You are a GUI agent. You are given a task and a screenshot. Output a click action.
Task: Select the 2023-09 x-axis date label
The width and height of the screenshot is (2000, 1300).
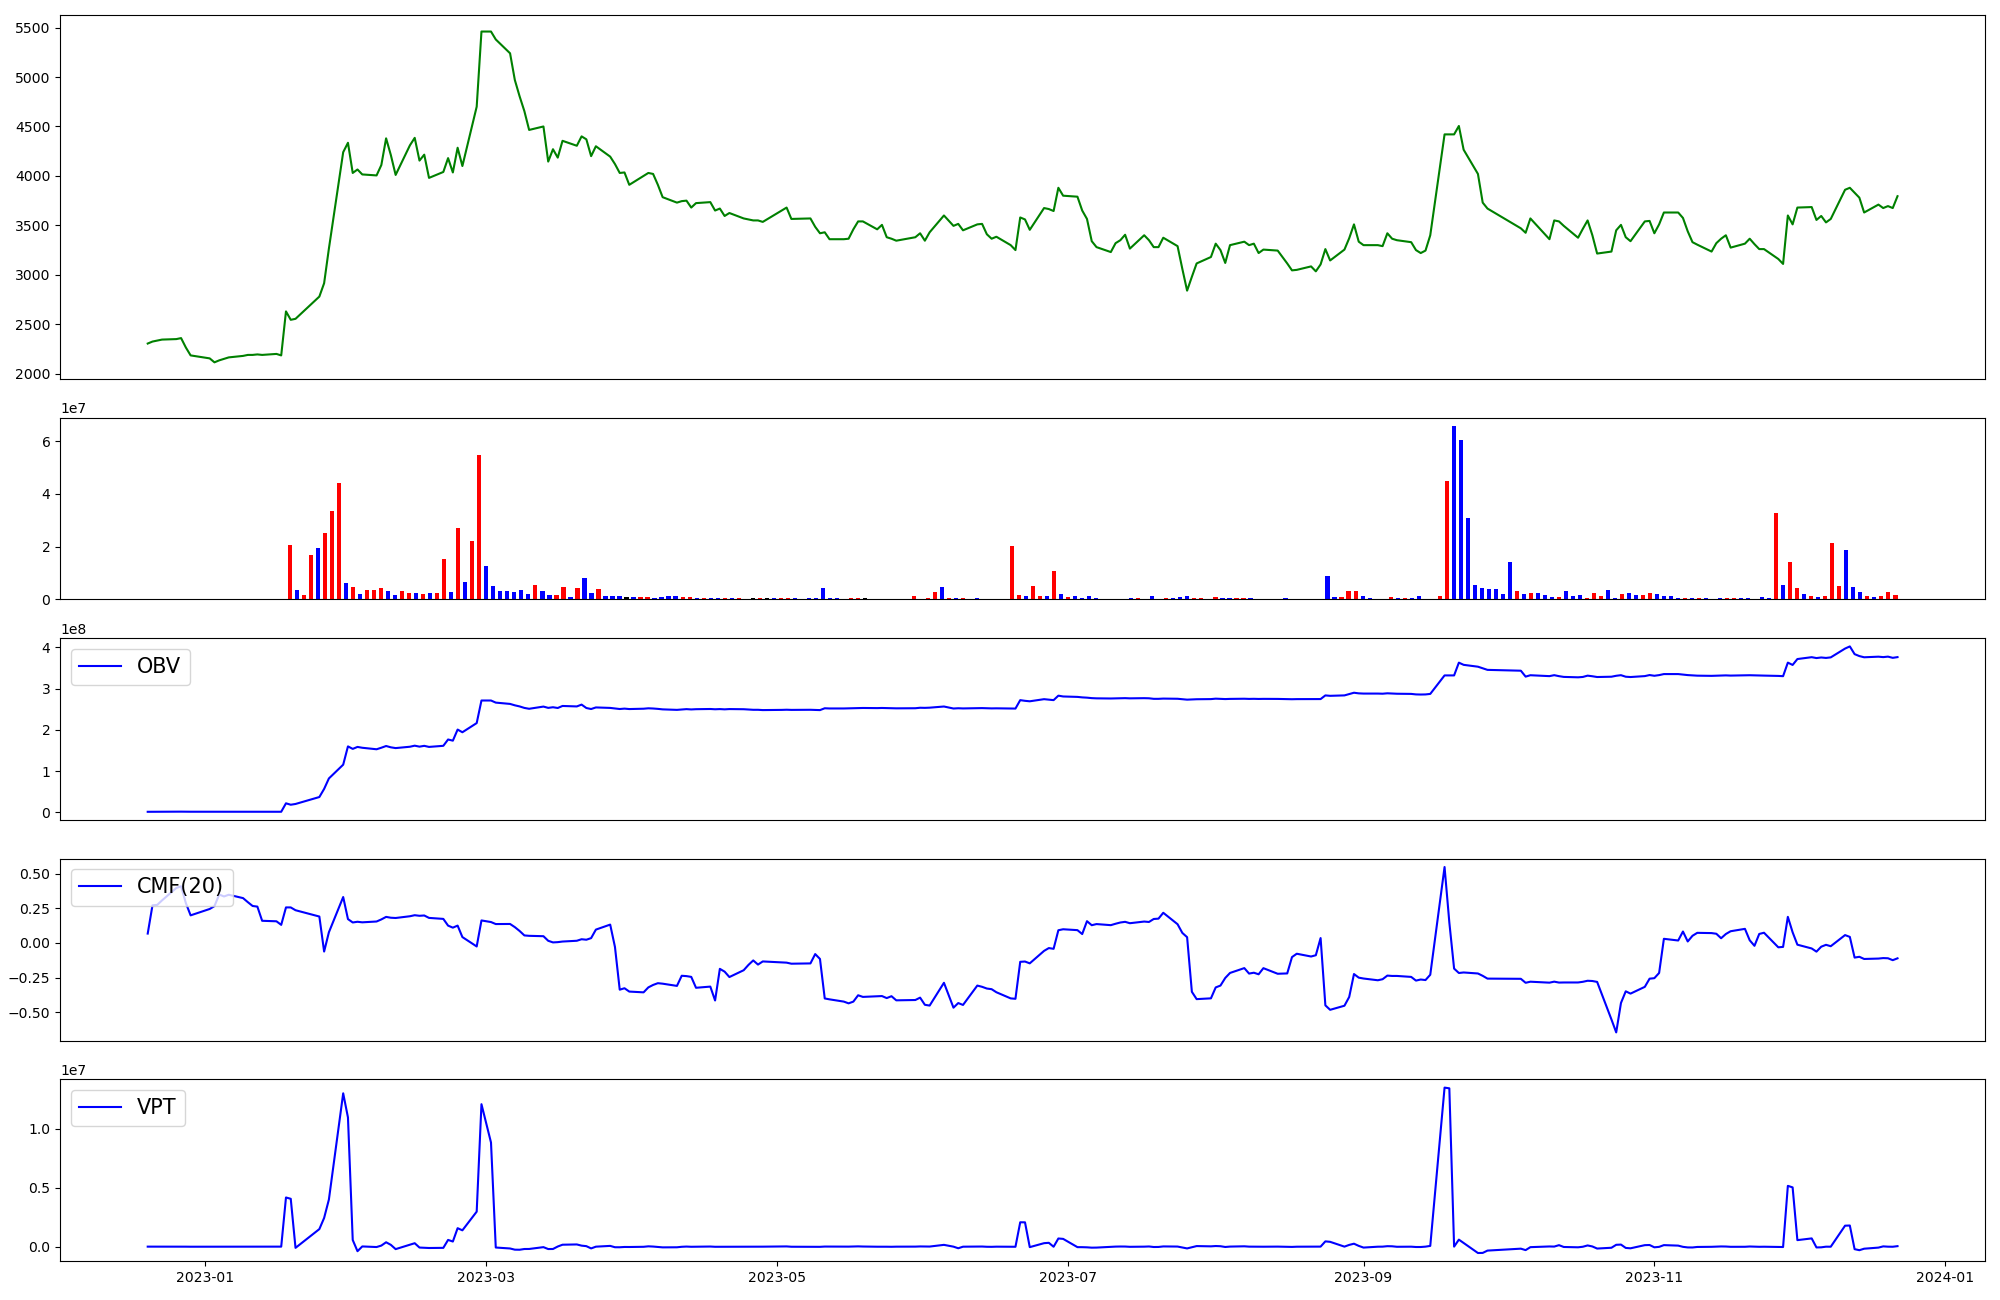pos(1363,1277)
